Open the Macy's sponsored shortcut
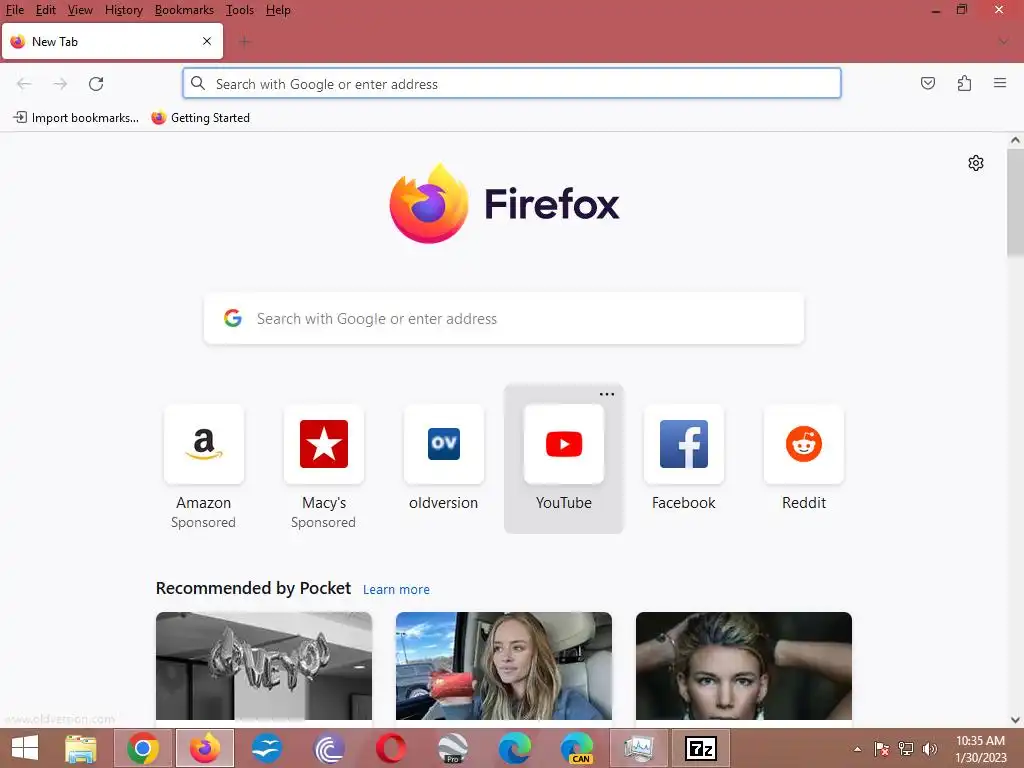The width and height of the screenshot is (1024, 768). 323,444
